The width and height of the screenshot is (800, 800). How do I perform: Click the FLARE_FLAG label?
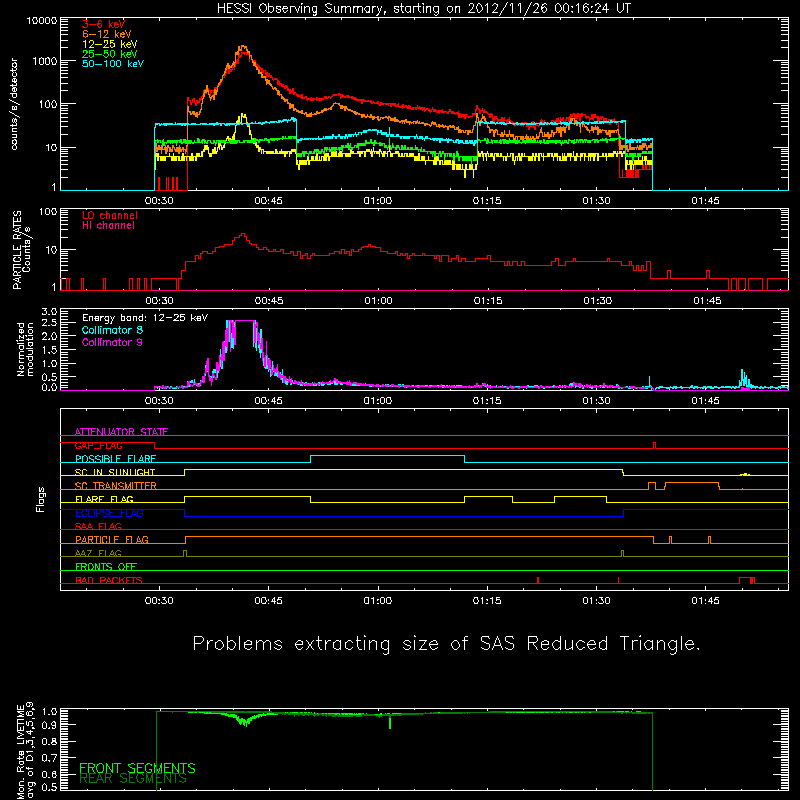pyautogui.click(x=104, y=499)
